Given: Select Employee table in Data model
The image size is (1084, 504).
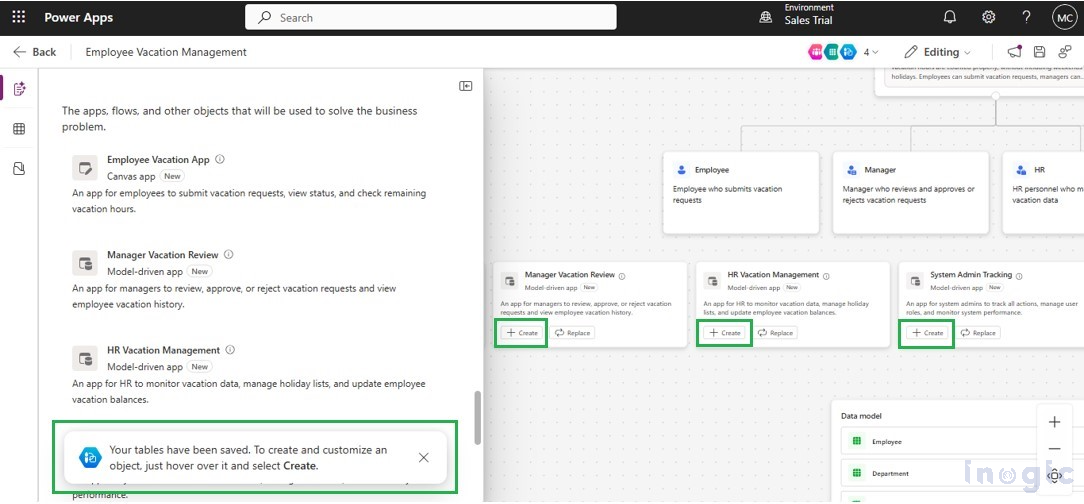Looking at the screenshot, I should (x=962, y=441).
